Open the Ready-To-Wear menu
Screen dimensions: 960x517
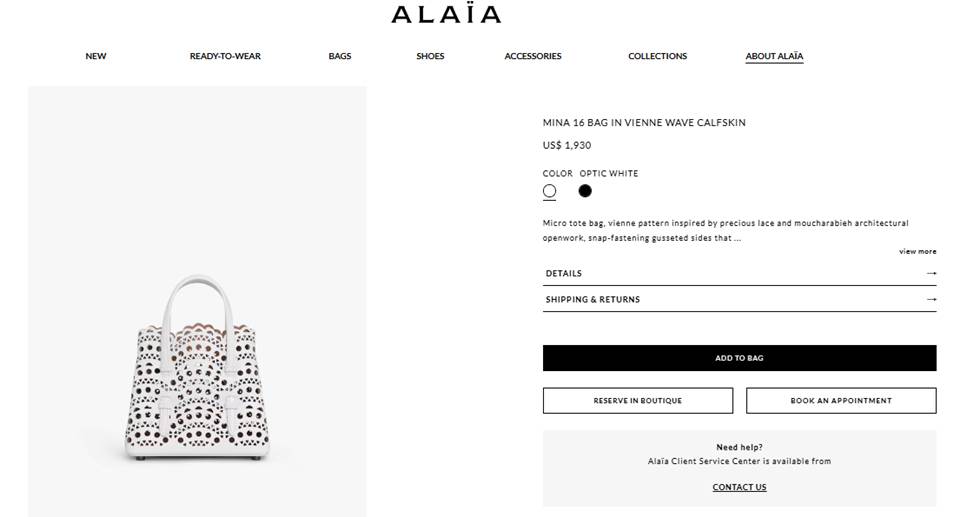[x=225, y=56]
